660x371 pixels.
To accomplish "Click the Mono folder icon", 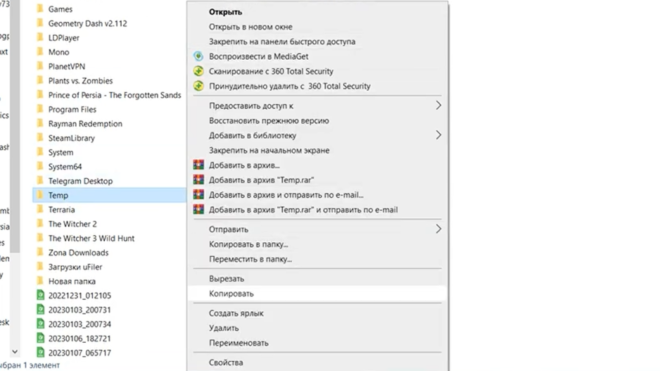I will (40, 51).
